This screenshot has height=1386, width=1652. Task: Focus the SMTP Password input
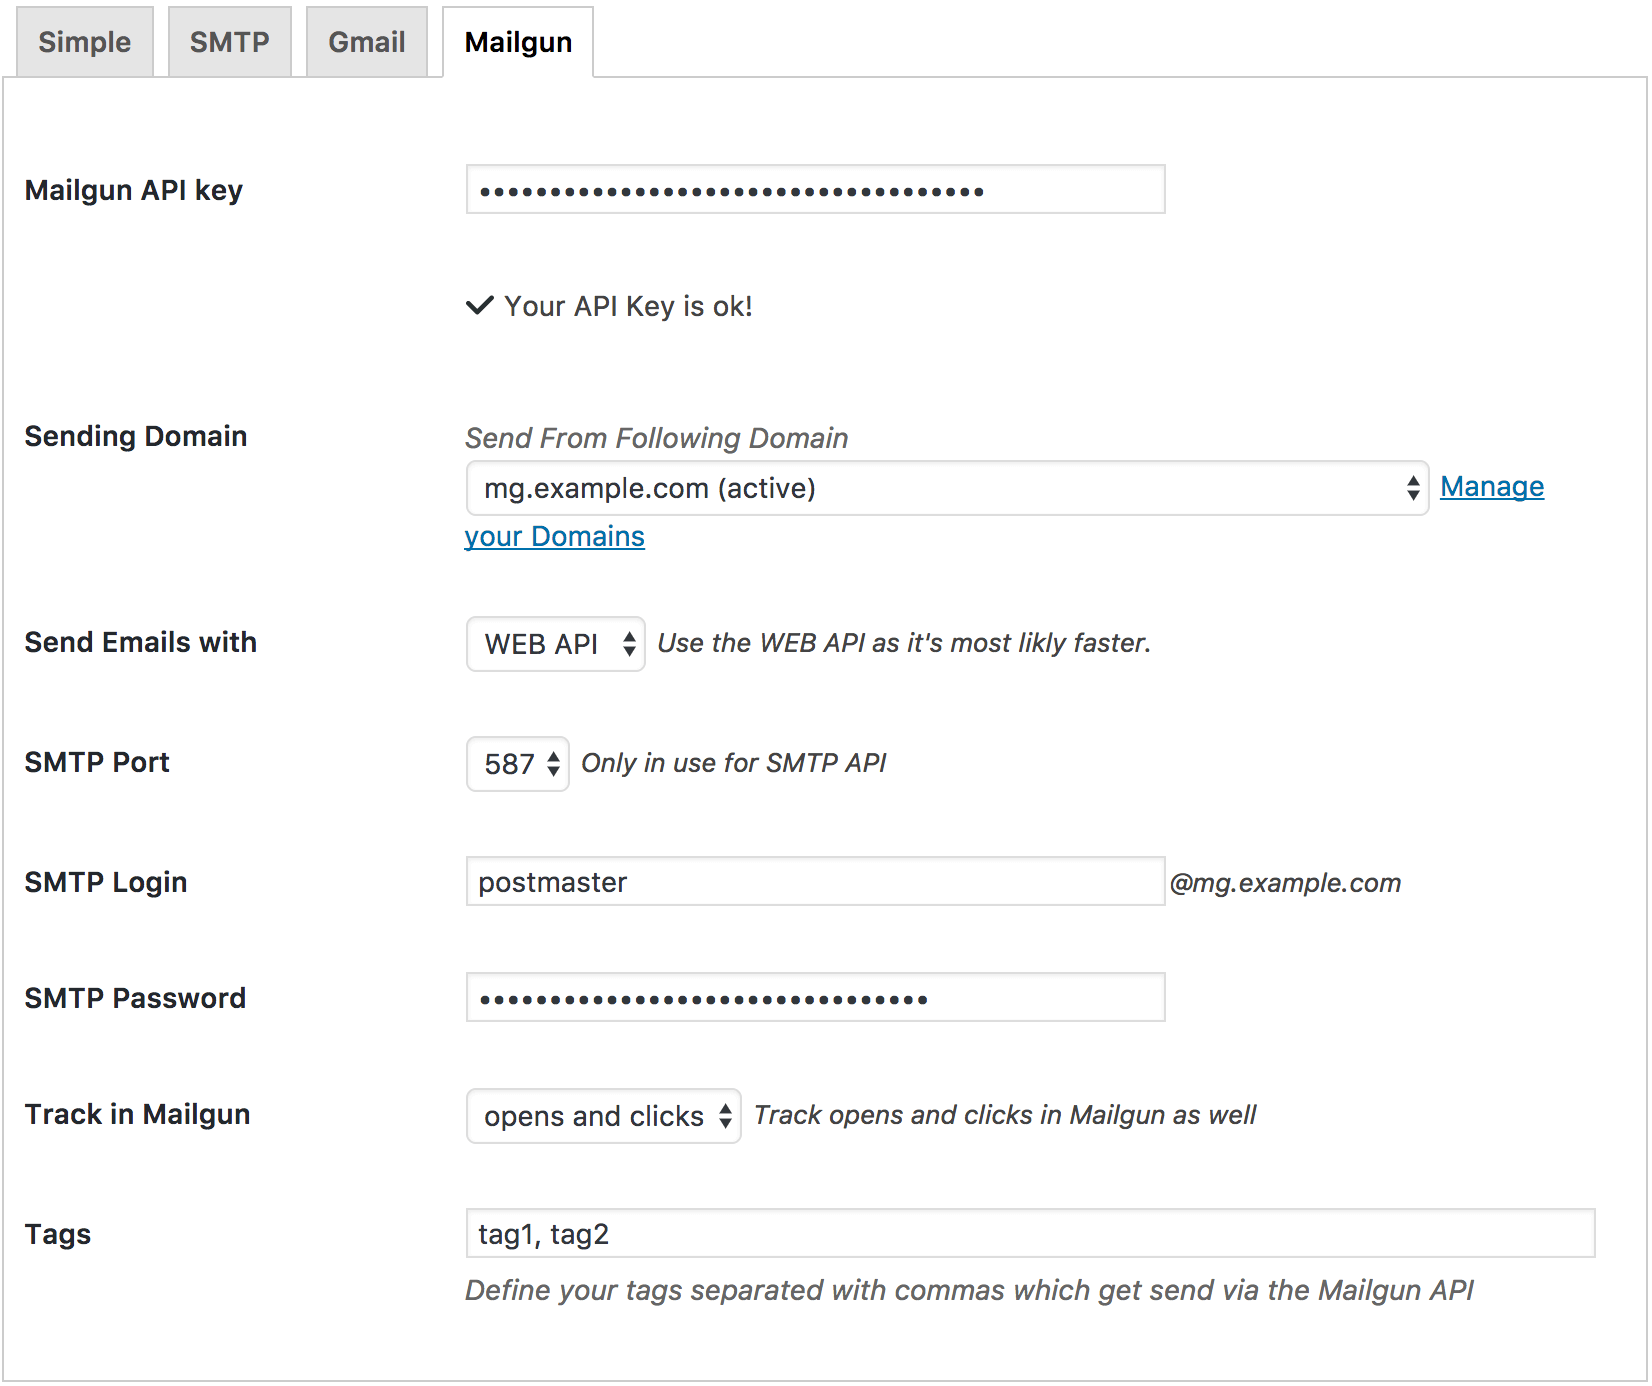coord(815,998)
